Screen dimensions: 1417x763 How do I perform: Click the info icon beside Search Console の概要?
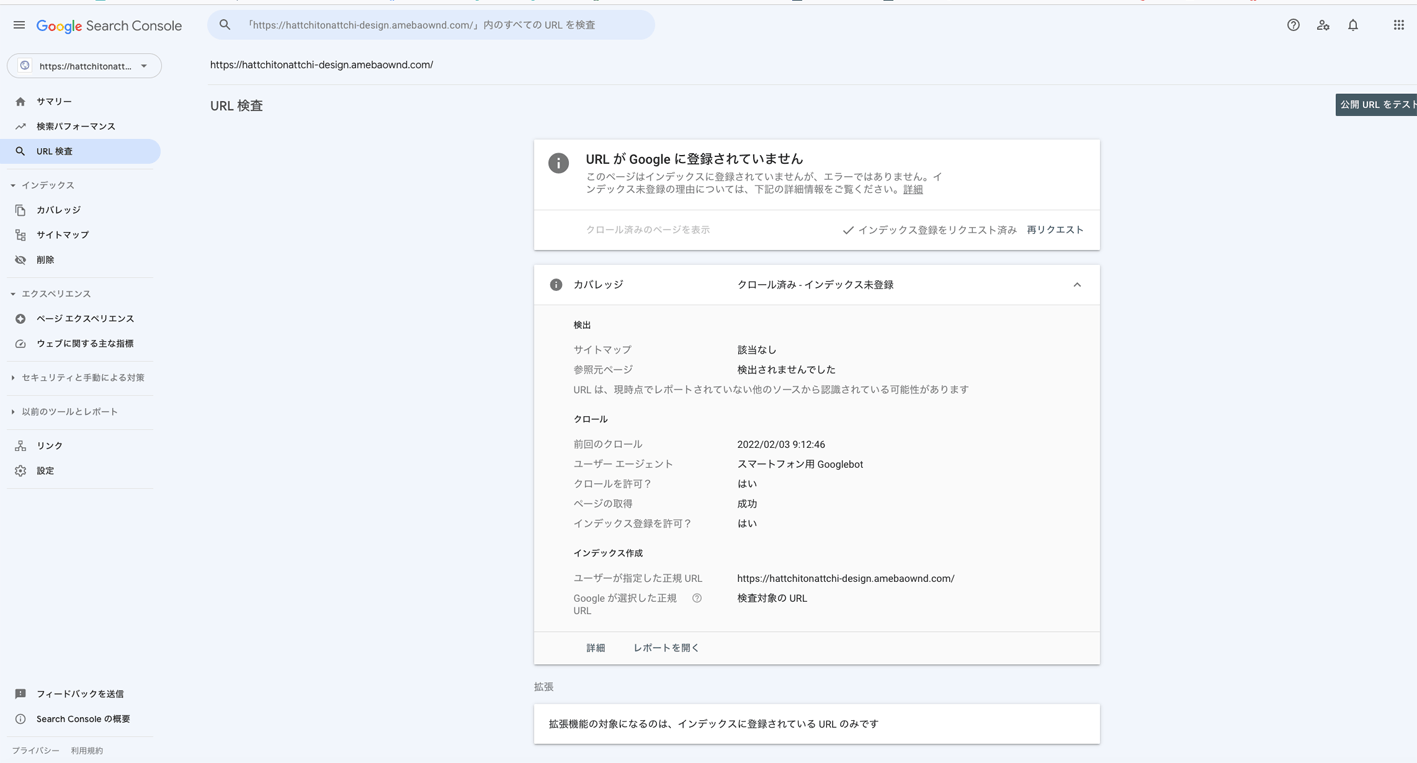[20, 719]
